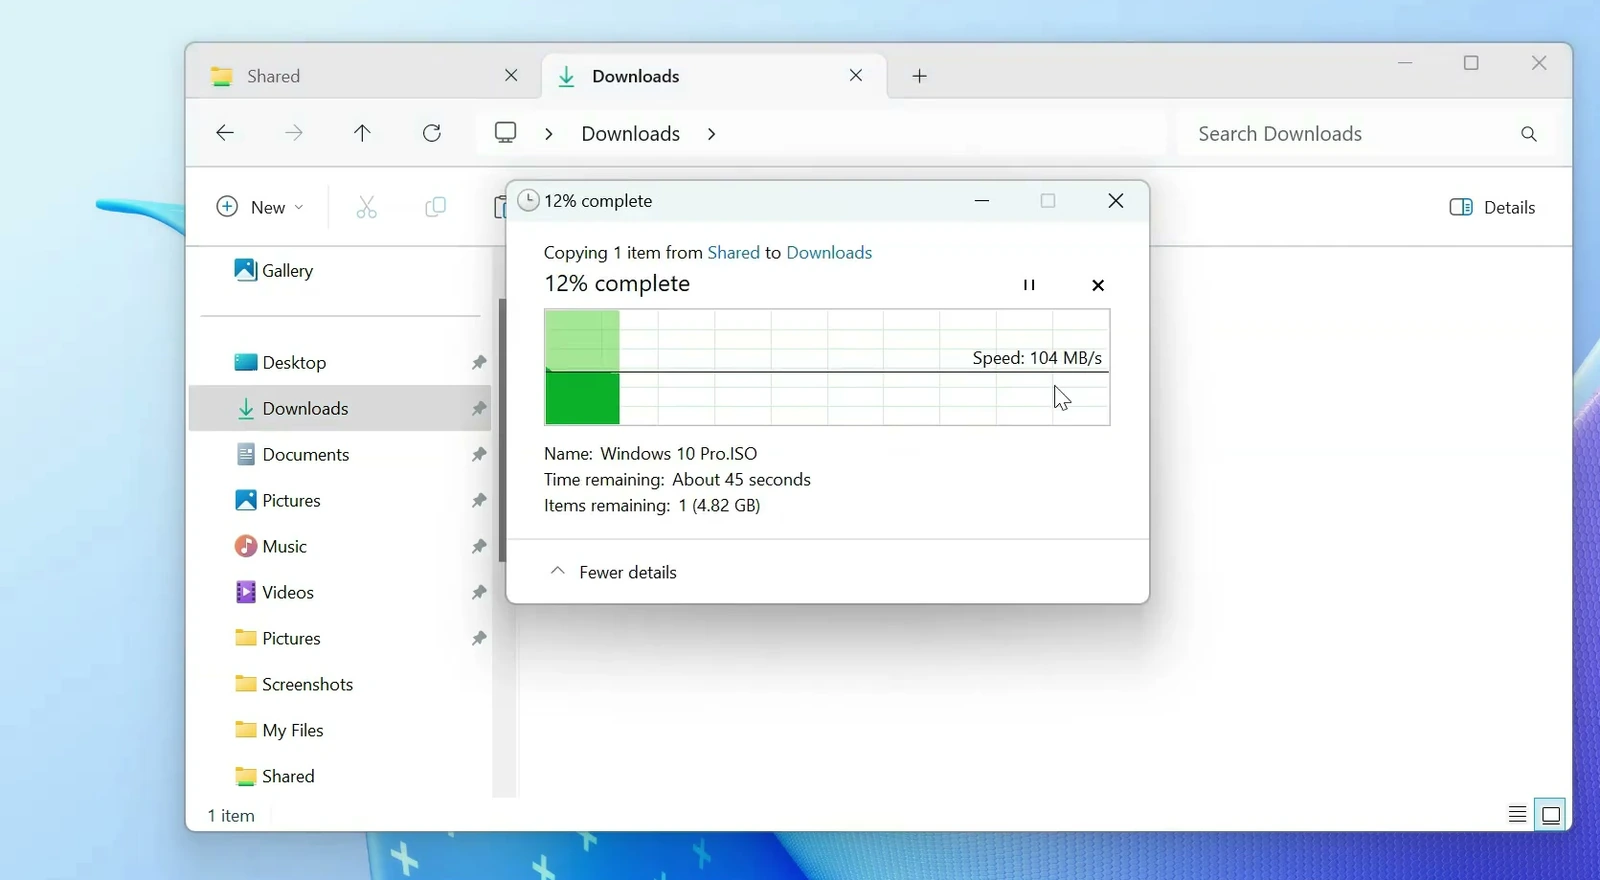Cancel the copy with the X beside pause
This screenshot has height=880, width=1600.
click(1098, 285)
